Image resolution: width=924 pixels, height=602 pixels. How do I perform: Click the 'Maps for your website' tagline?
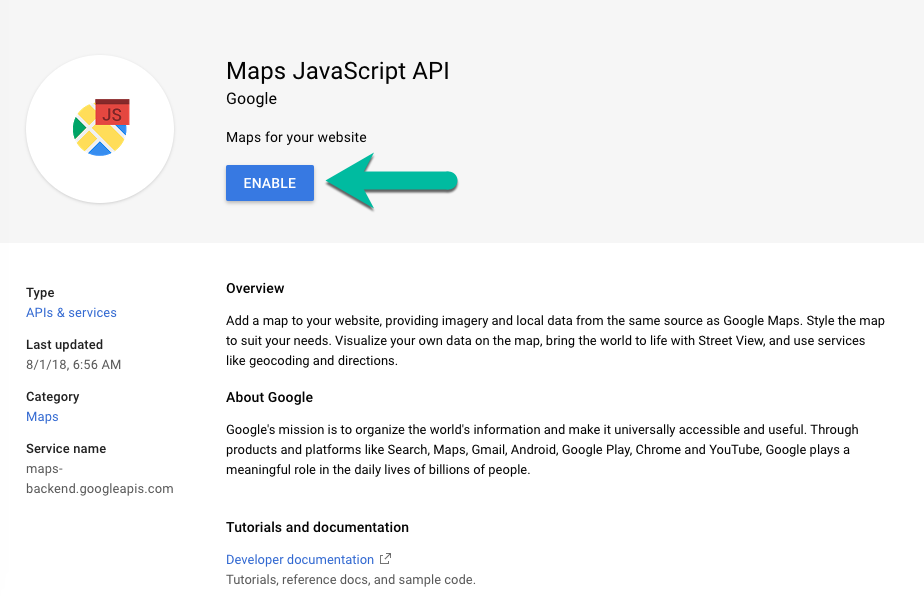pos(296,137)
